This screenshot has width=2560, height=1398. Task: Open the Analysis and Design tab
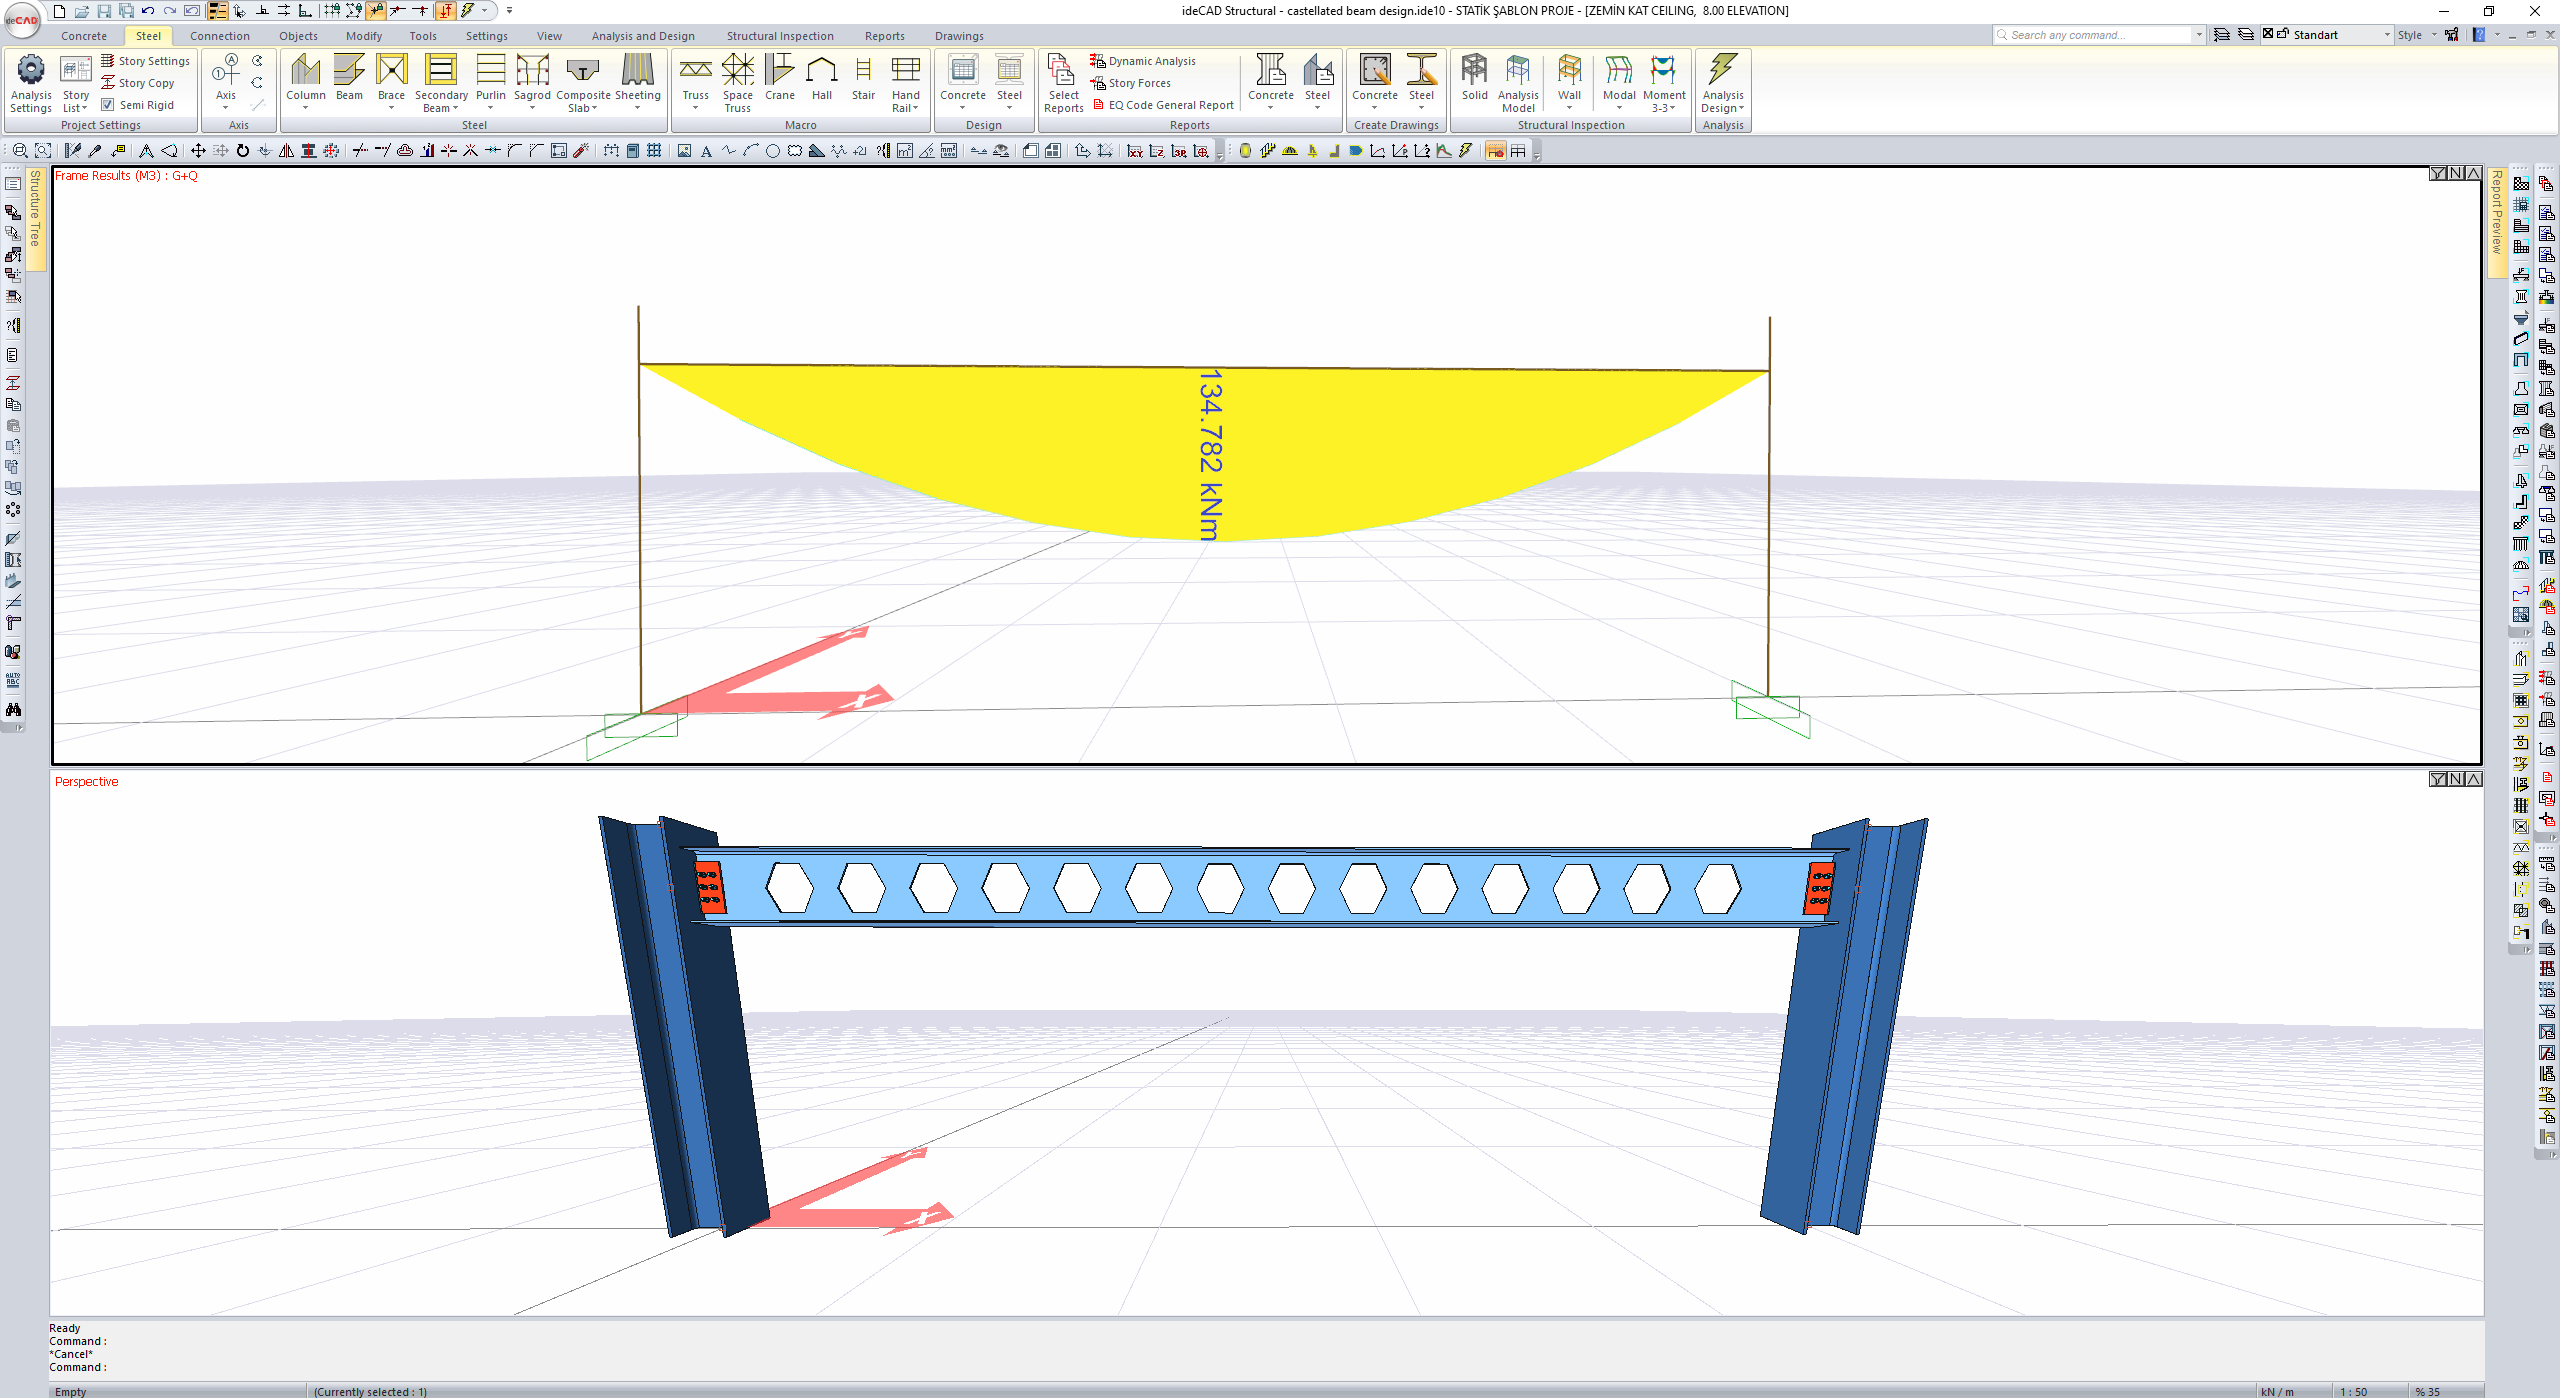[642, 36]
